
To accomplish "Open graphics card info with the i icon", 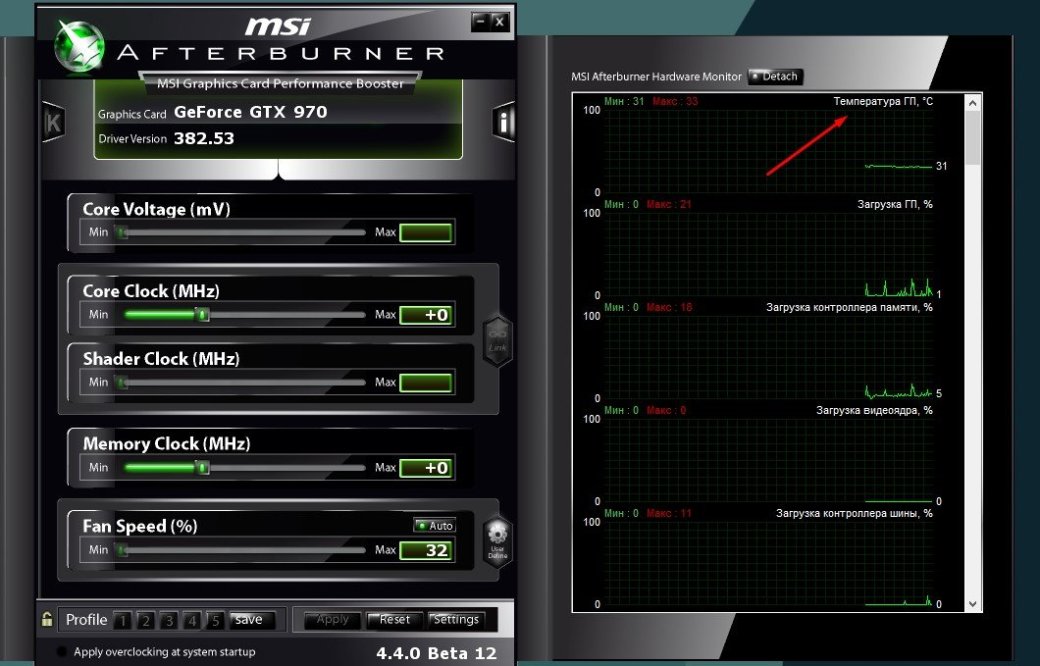I will click(x=505, y=122).
